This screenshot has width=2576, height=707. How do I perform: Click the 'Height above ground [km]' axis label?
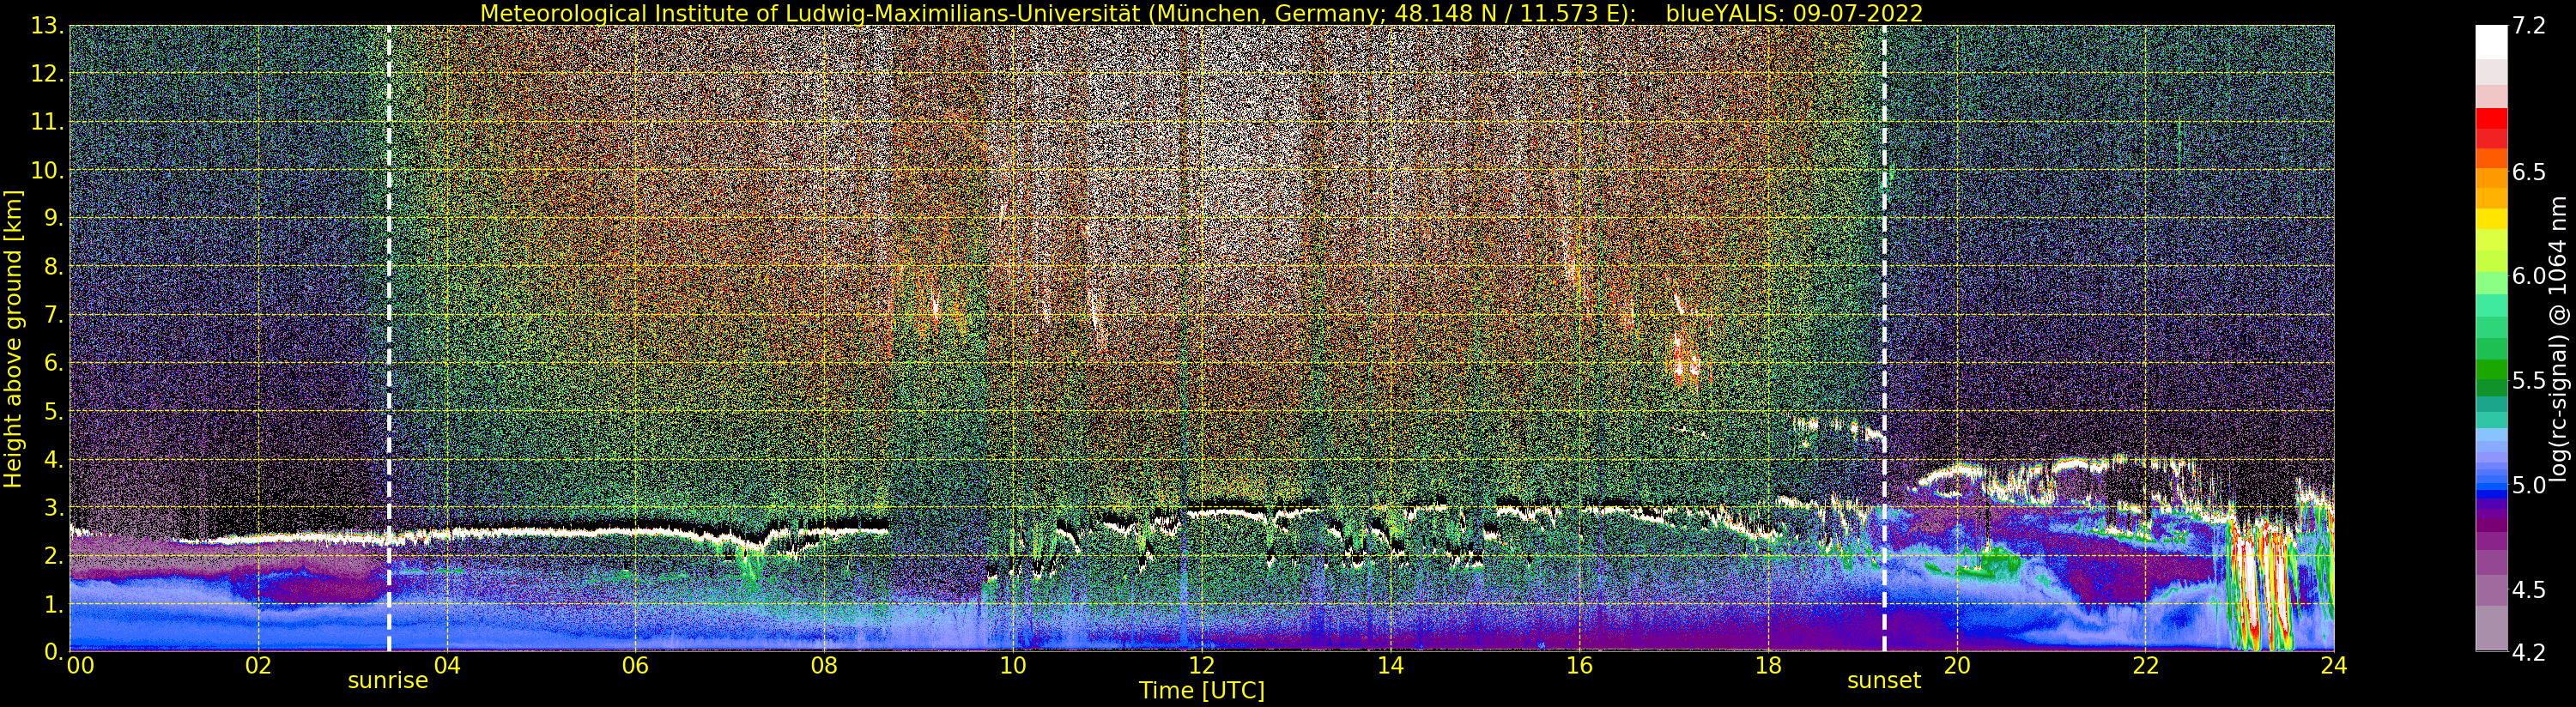13,339
